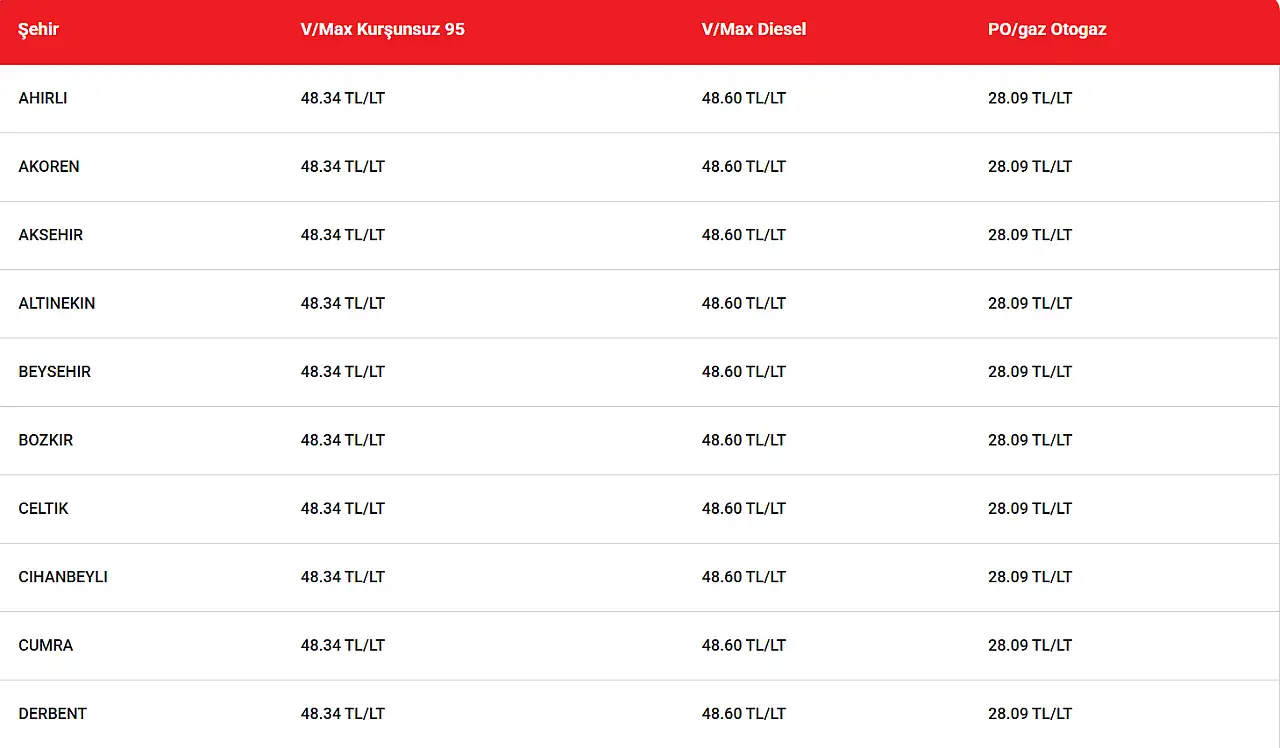The width and height of the screenshot is (1280, 748).
Task: Click the Kurşunsuz 95 price for CUMRA
Action: [x=342, y=646]
